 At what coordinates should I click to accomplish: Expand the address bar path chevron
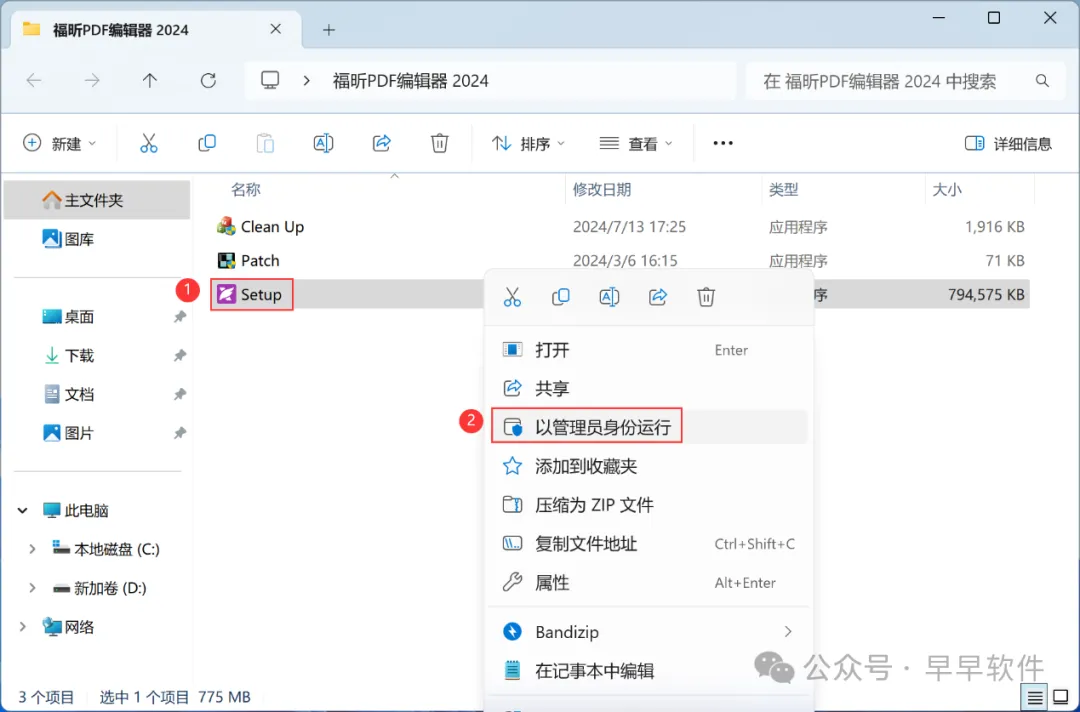point(307,81)
